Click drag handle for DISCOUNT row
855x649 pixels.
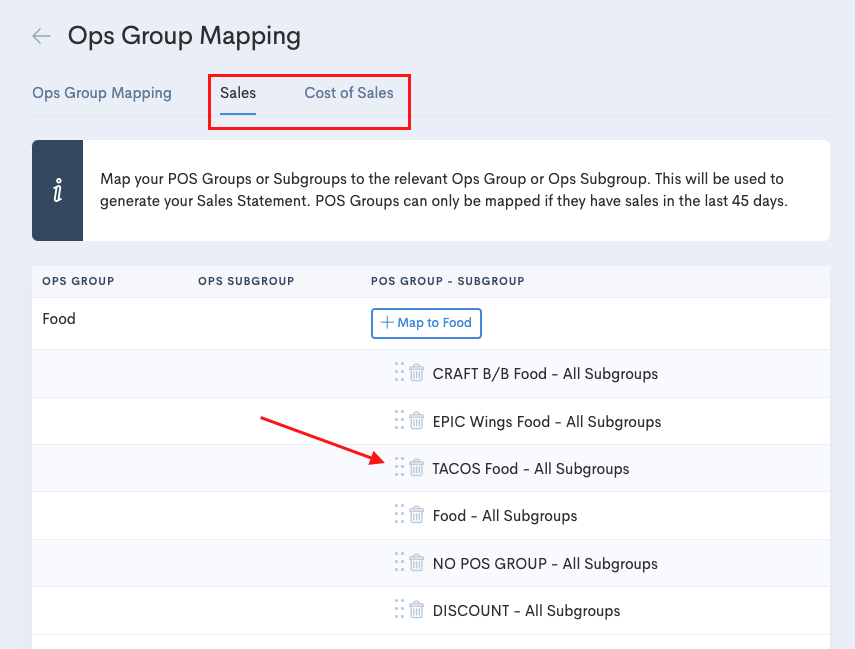399,609
